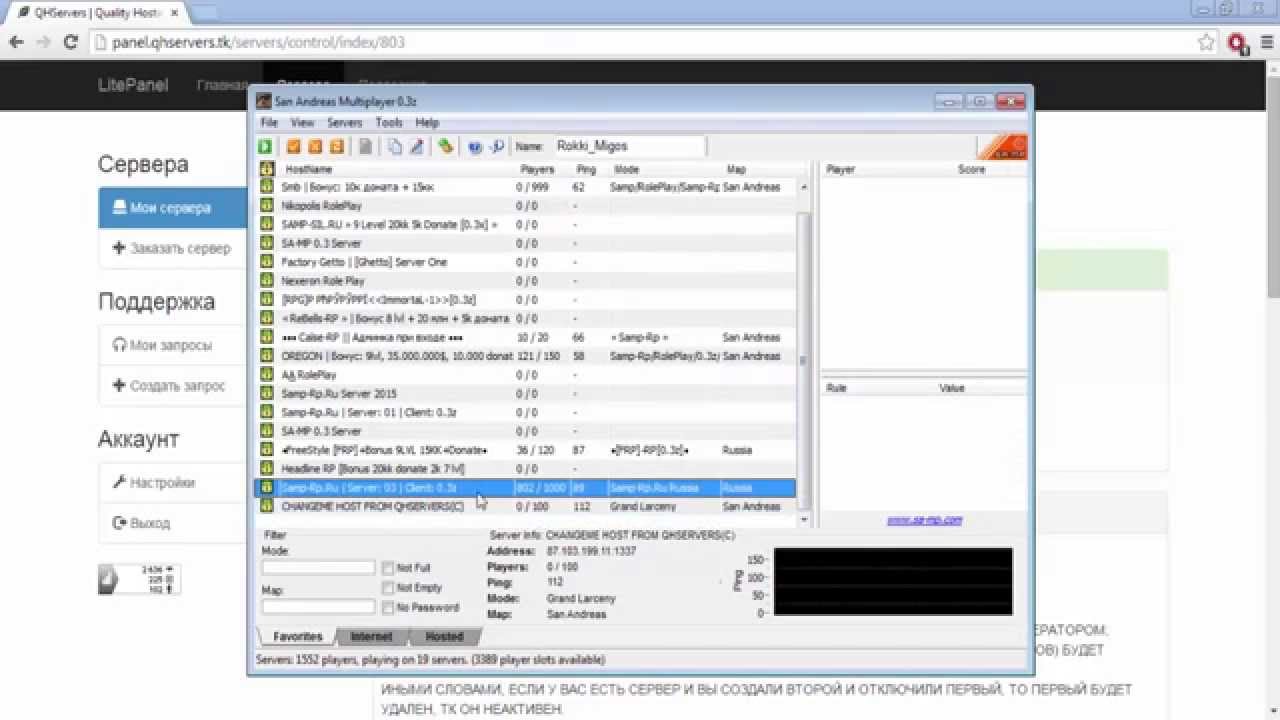The width and height of the screenshot is (1280, 720).
Task: Select the FreeStyle [PRP] server row
Action: tap(526, 450)
